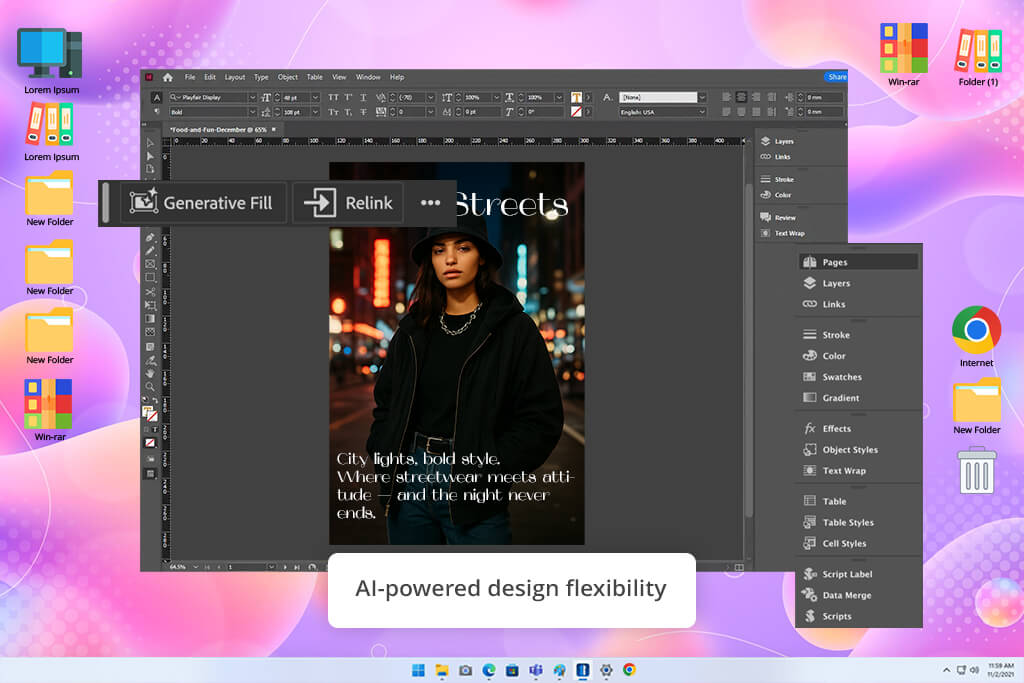Open the English: USA language dropdown
Viewport: 1024px width, 683px height.
702,112
